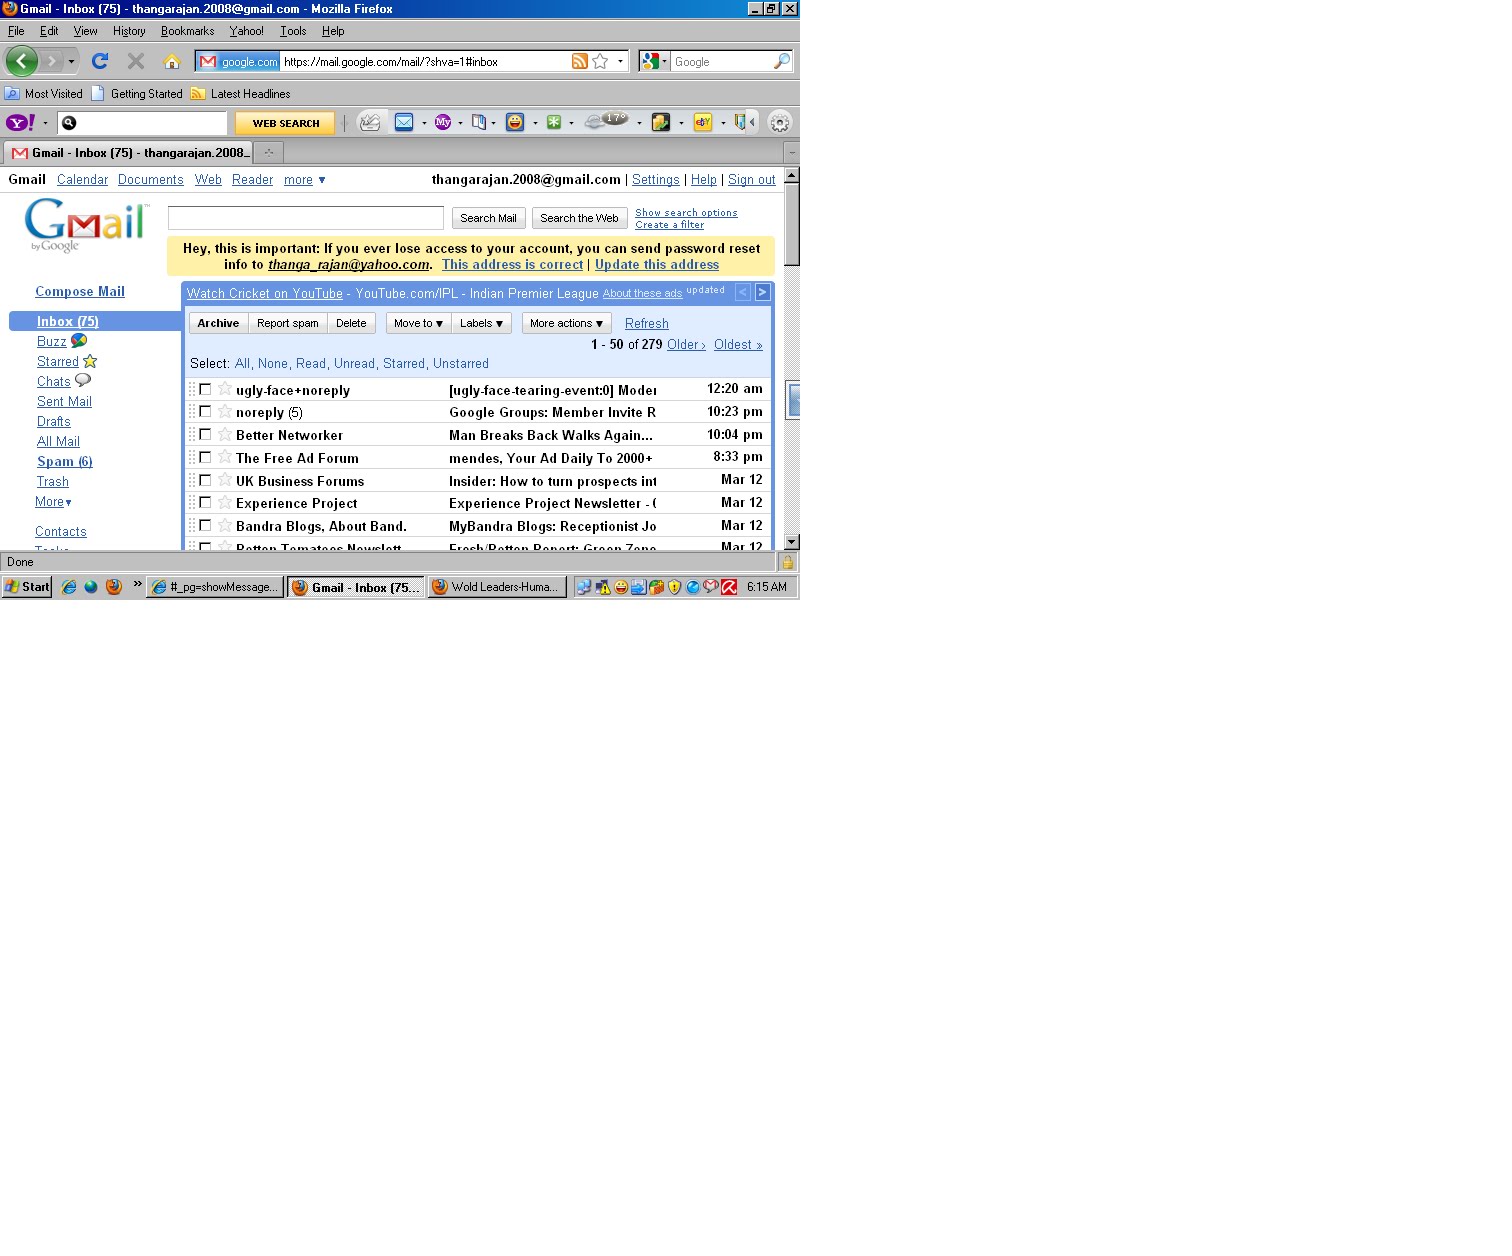Click the Yahoo finance toolbar icon
The width and height of the screenshot is (1512, 1256).
[x=661, y=122]
